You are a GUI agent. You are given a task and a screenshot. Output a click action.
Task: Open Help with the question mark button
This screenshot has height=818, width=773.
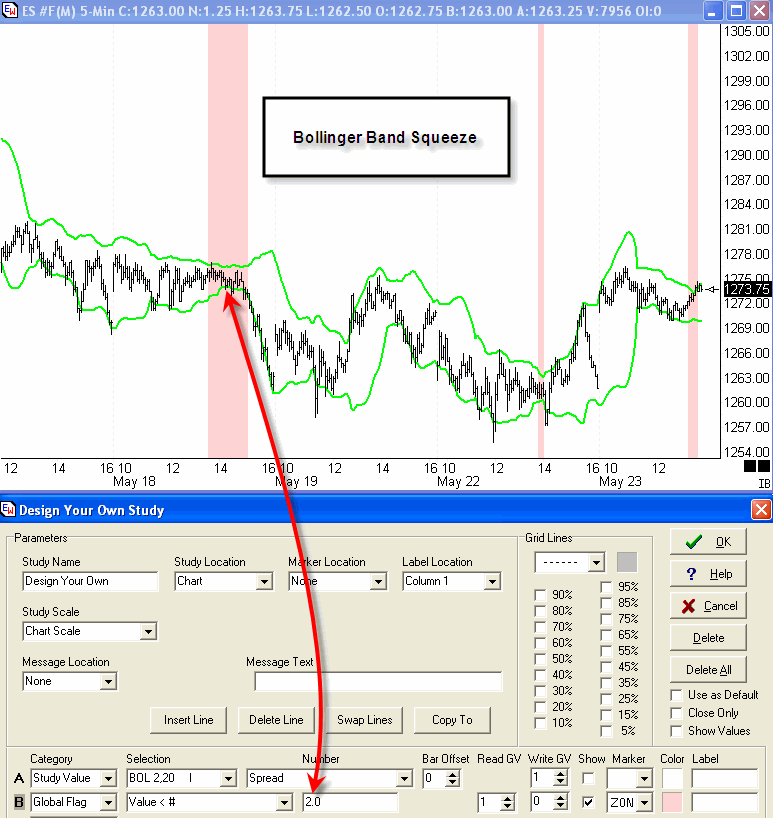click(709, 574)
